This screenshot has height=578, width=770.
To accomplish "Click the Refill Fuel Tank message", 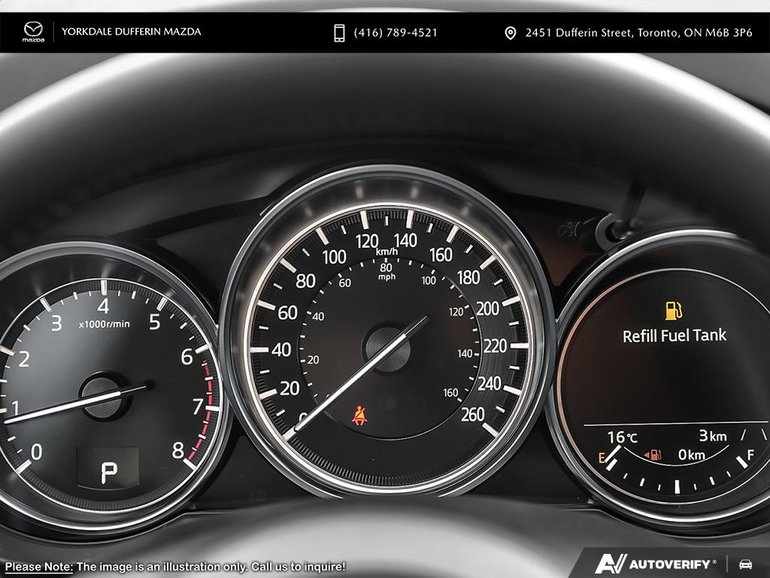I will click(x=674, y=336).
